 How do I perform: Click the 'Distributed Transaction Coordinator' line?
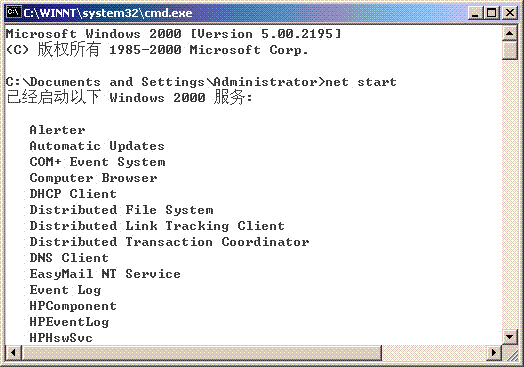[169, 242]
